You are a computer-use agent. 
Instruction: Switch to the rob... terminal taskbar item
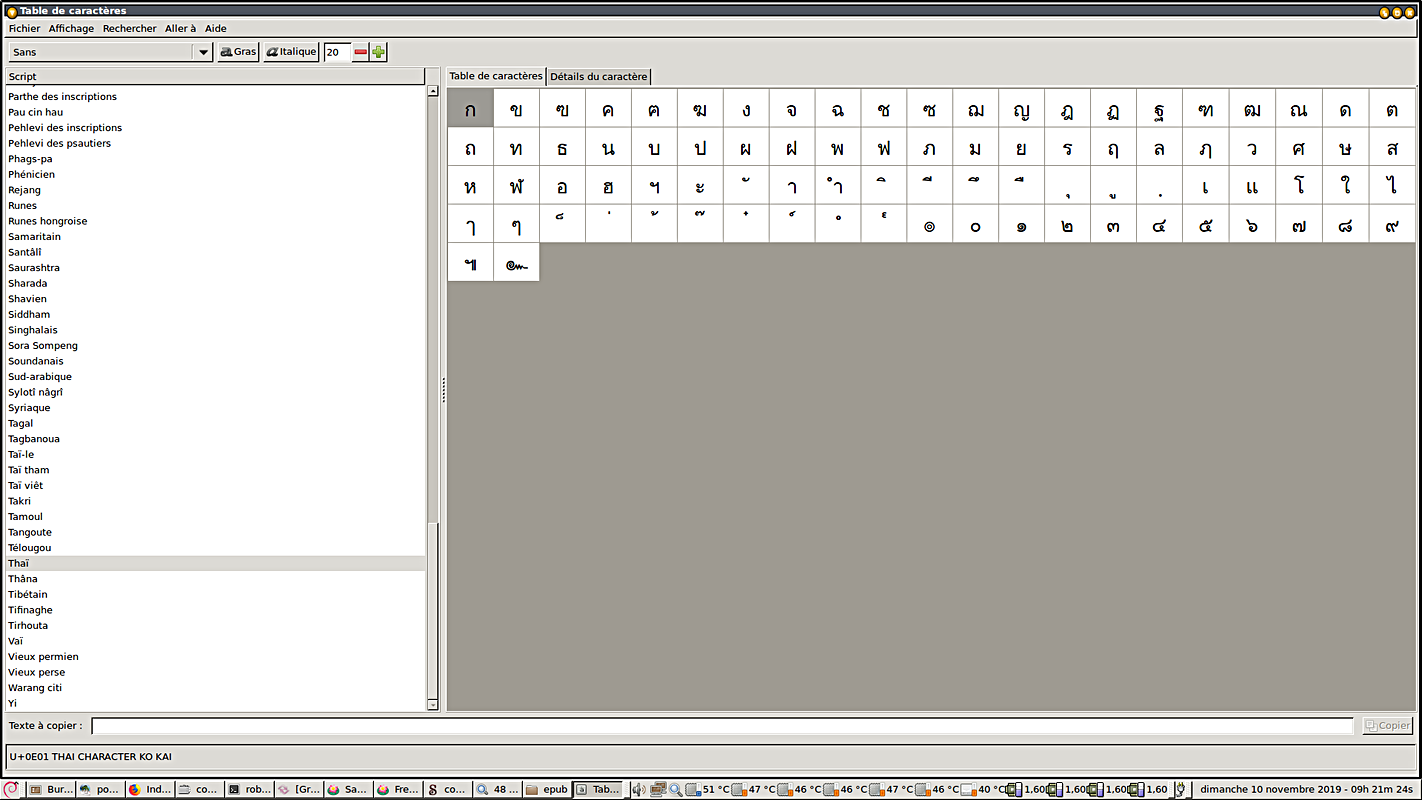249,789
